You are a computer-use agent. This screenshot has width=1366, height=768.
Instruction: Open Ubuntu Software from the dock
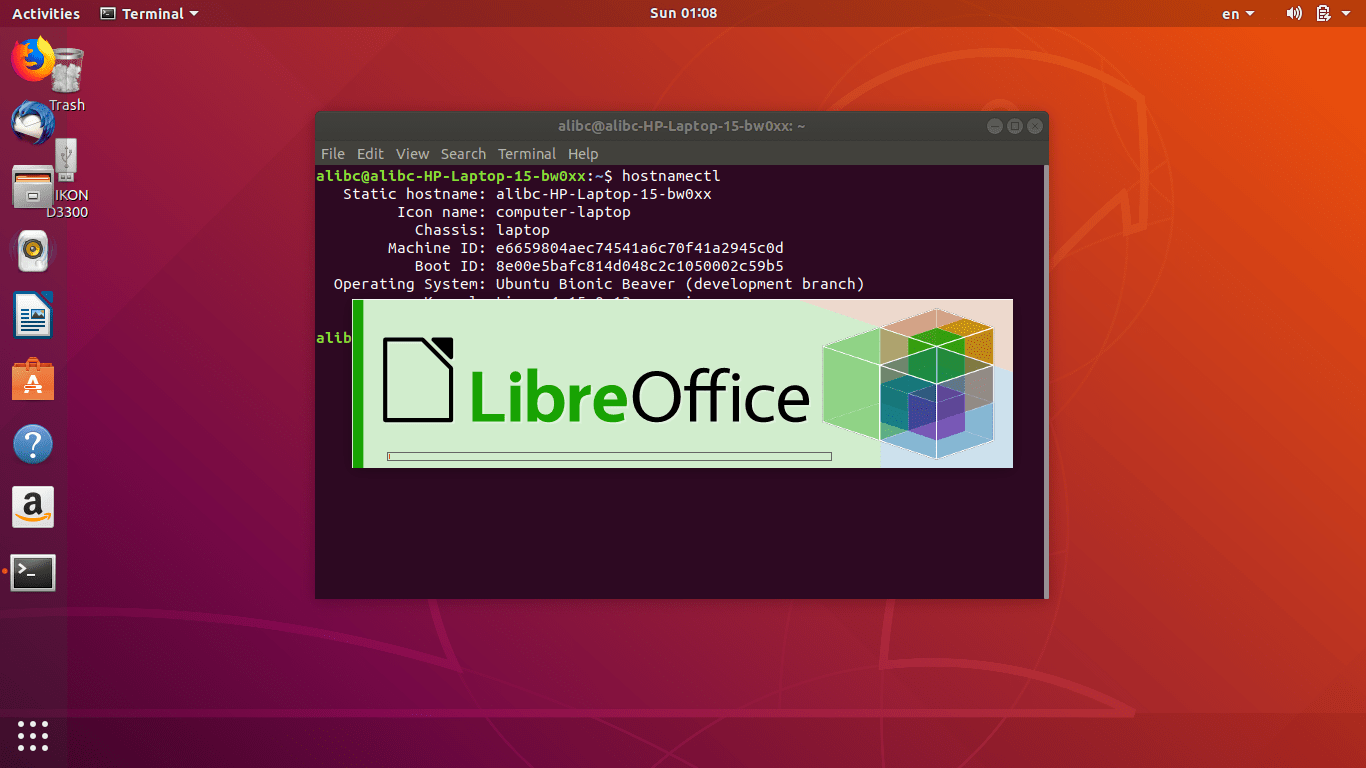33,380
